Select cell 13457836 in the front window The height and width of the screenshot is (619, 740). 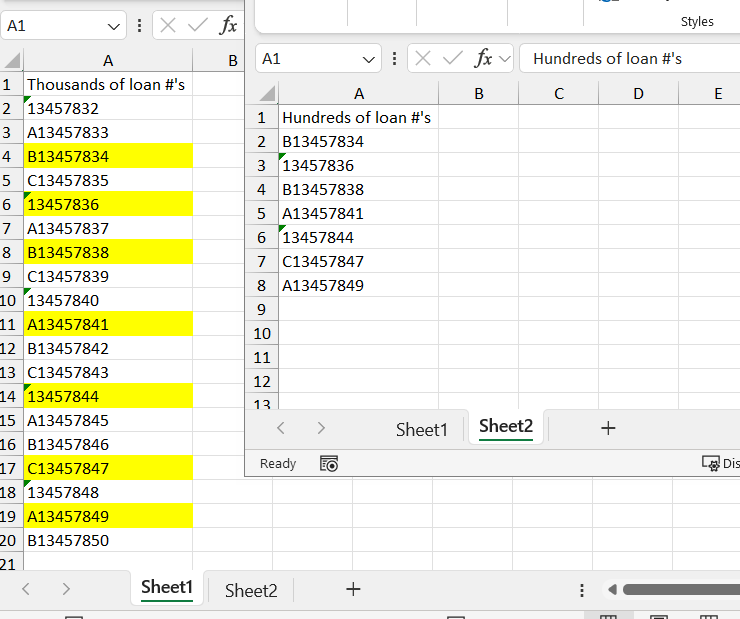pyautogui.click(x=359, y=165)
